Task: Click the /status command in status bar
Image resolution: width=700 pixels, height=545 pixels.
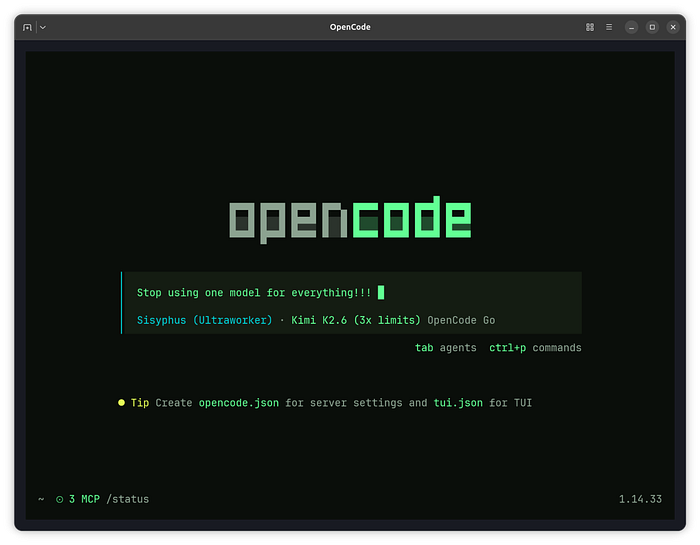Action: (128, 499)
